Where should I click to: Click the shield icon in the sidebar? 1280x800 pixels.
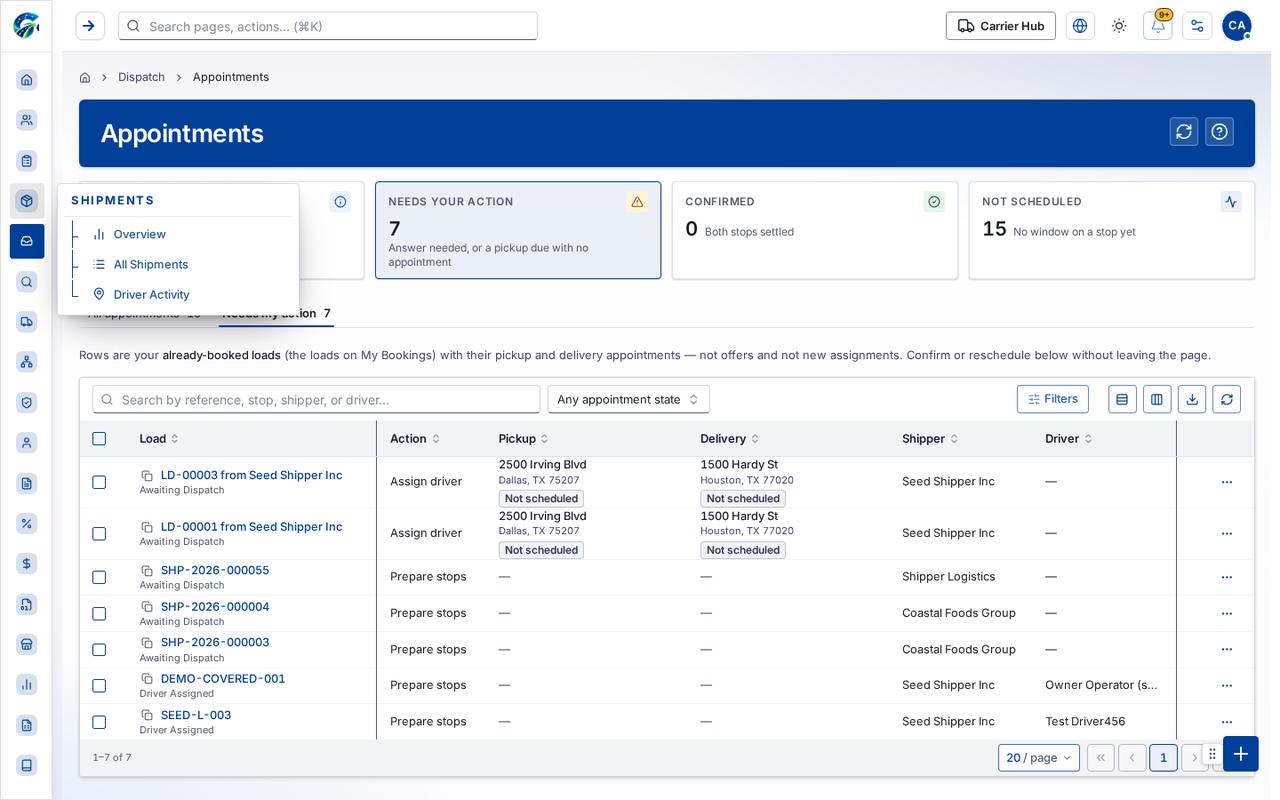[x=27, y=402]
